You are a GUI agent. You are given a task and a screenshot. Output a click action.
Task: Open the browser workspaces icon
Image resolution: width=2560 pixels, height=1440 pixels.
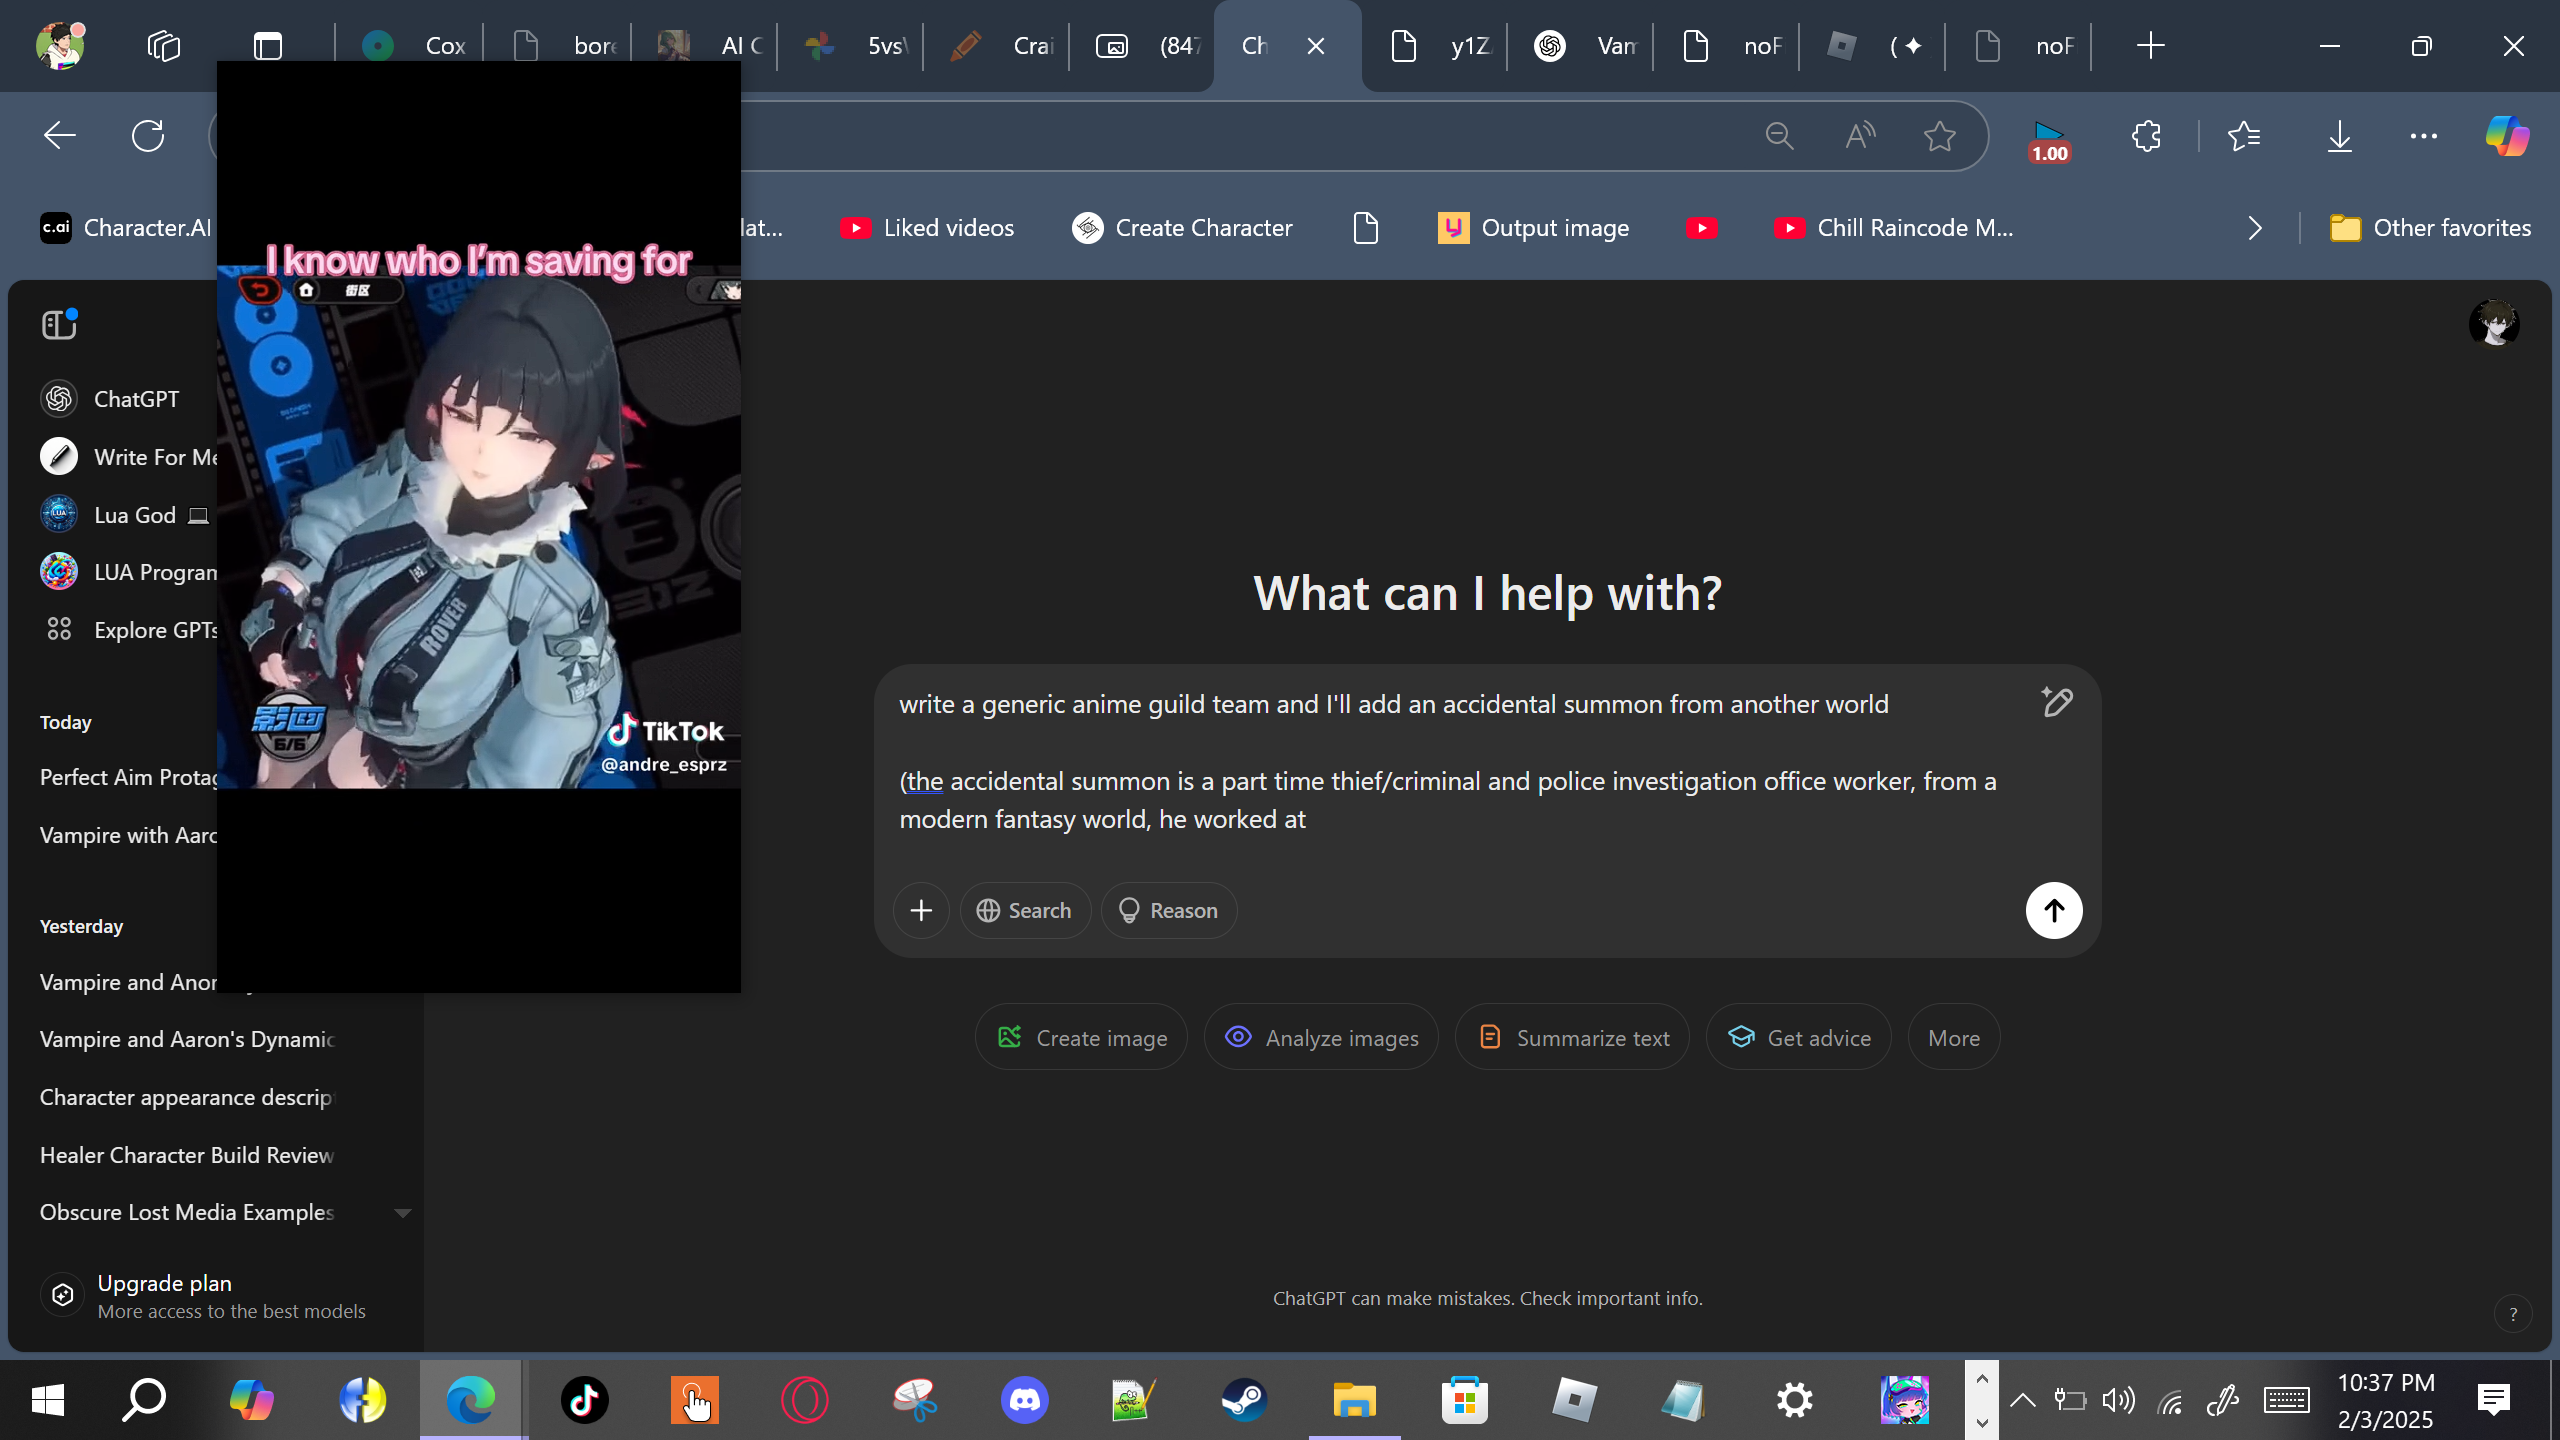pos(164,46)
